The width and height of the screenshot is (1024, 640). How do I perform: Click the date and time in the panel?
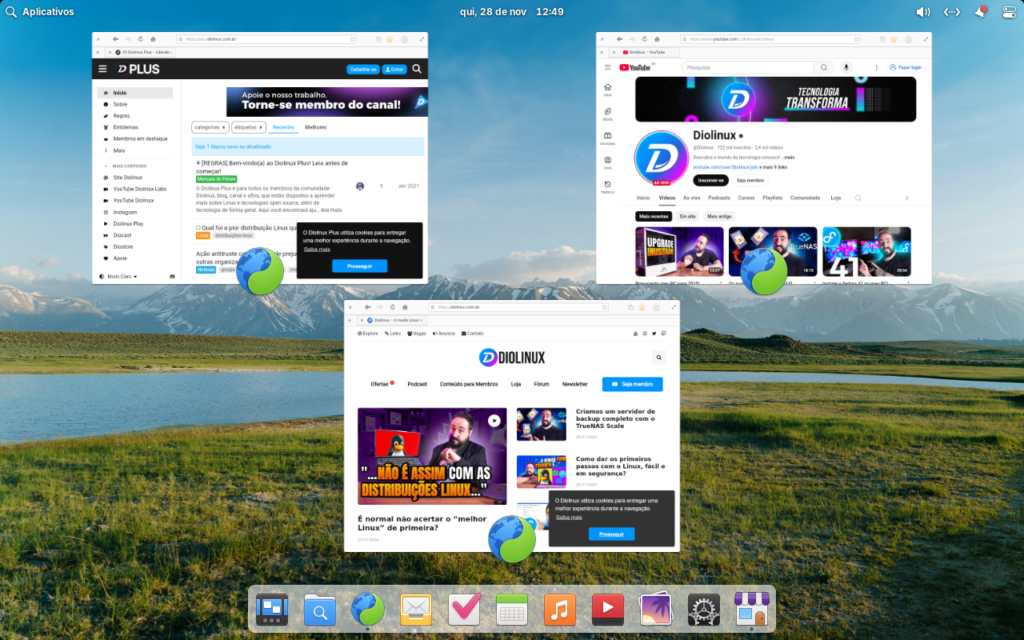(x=511, y=12)
